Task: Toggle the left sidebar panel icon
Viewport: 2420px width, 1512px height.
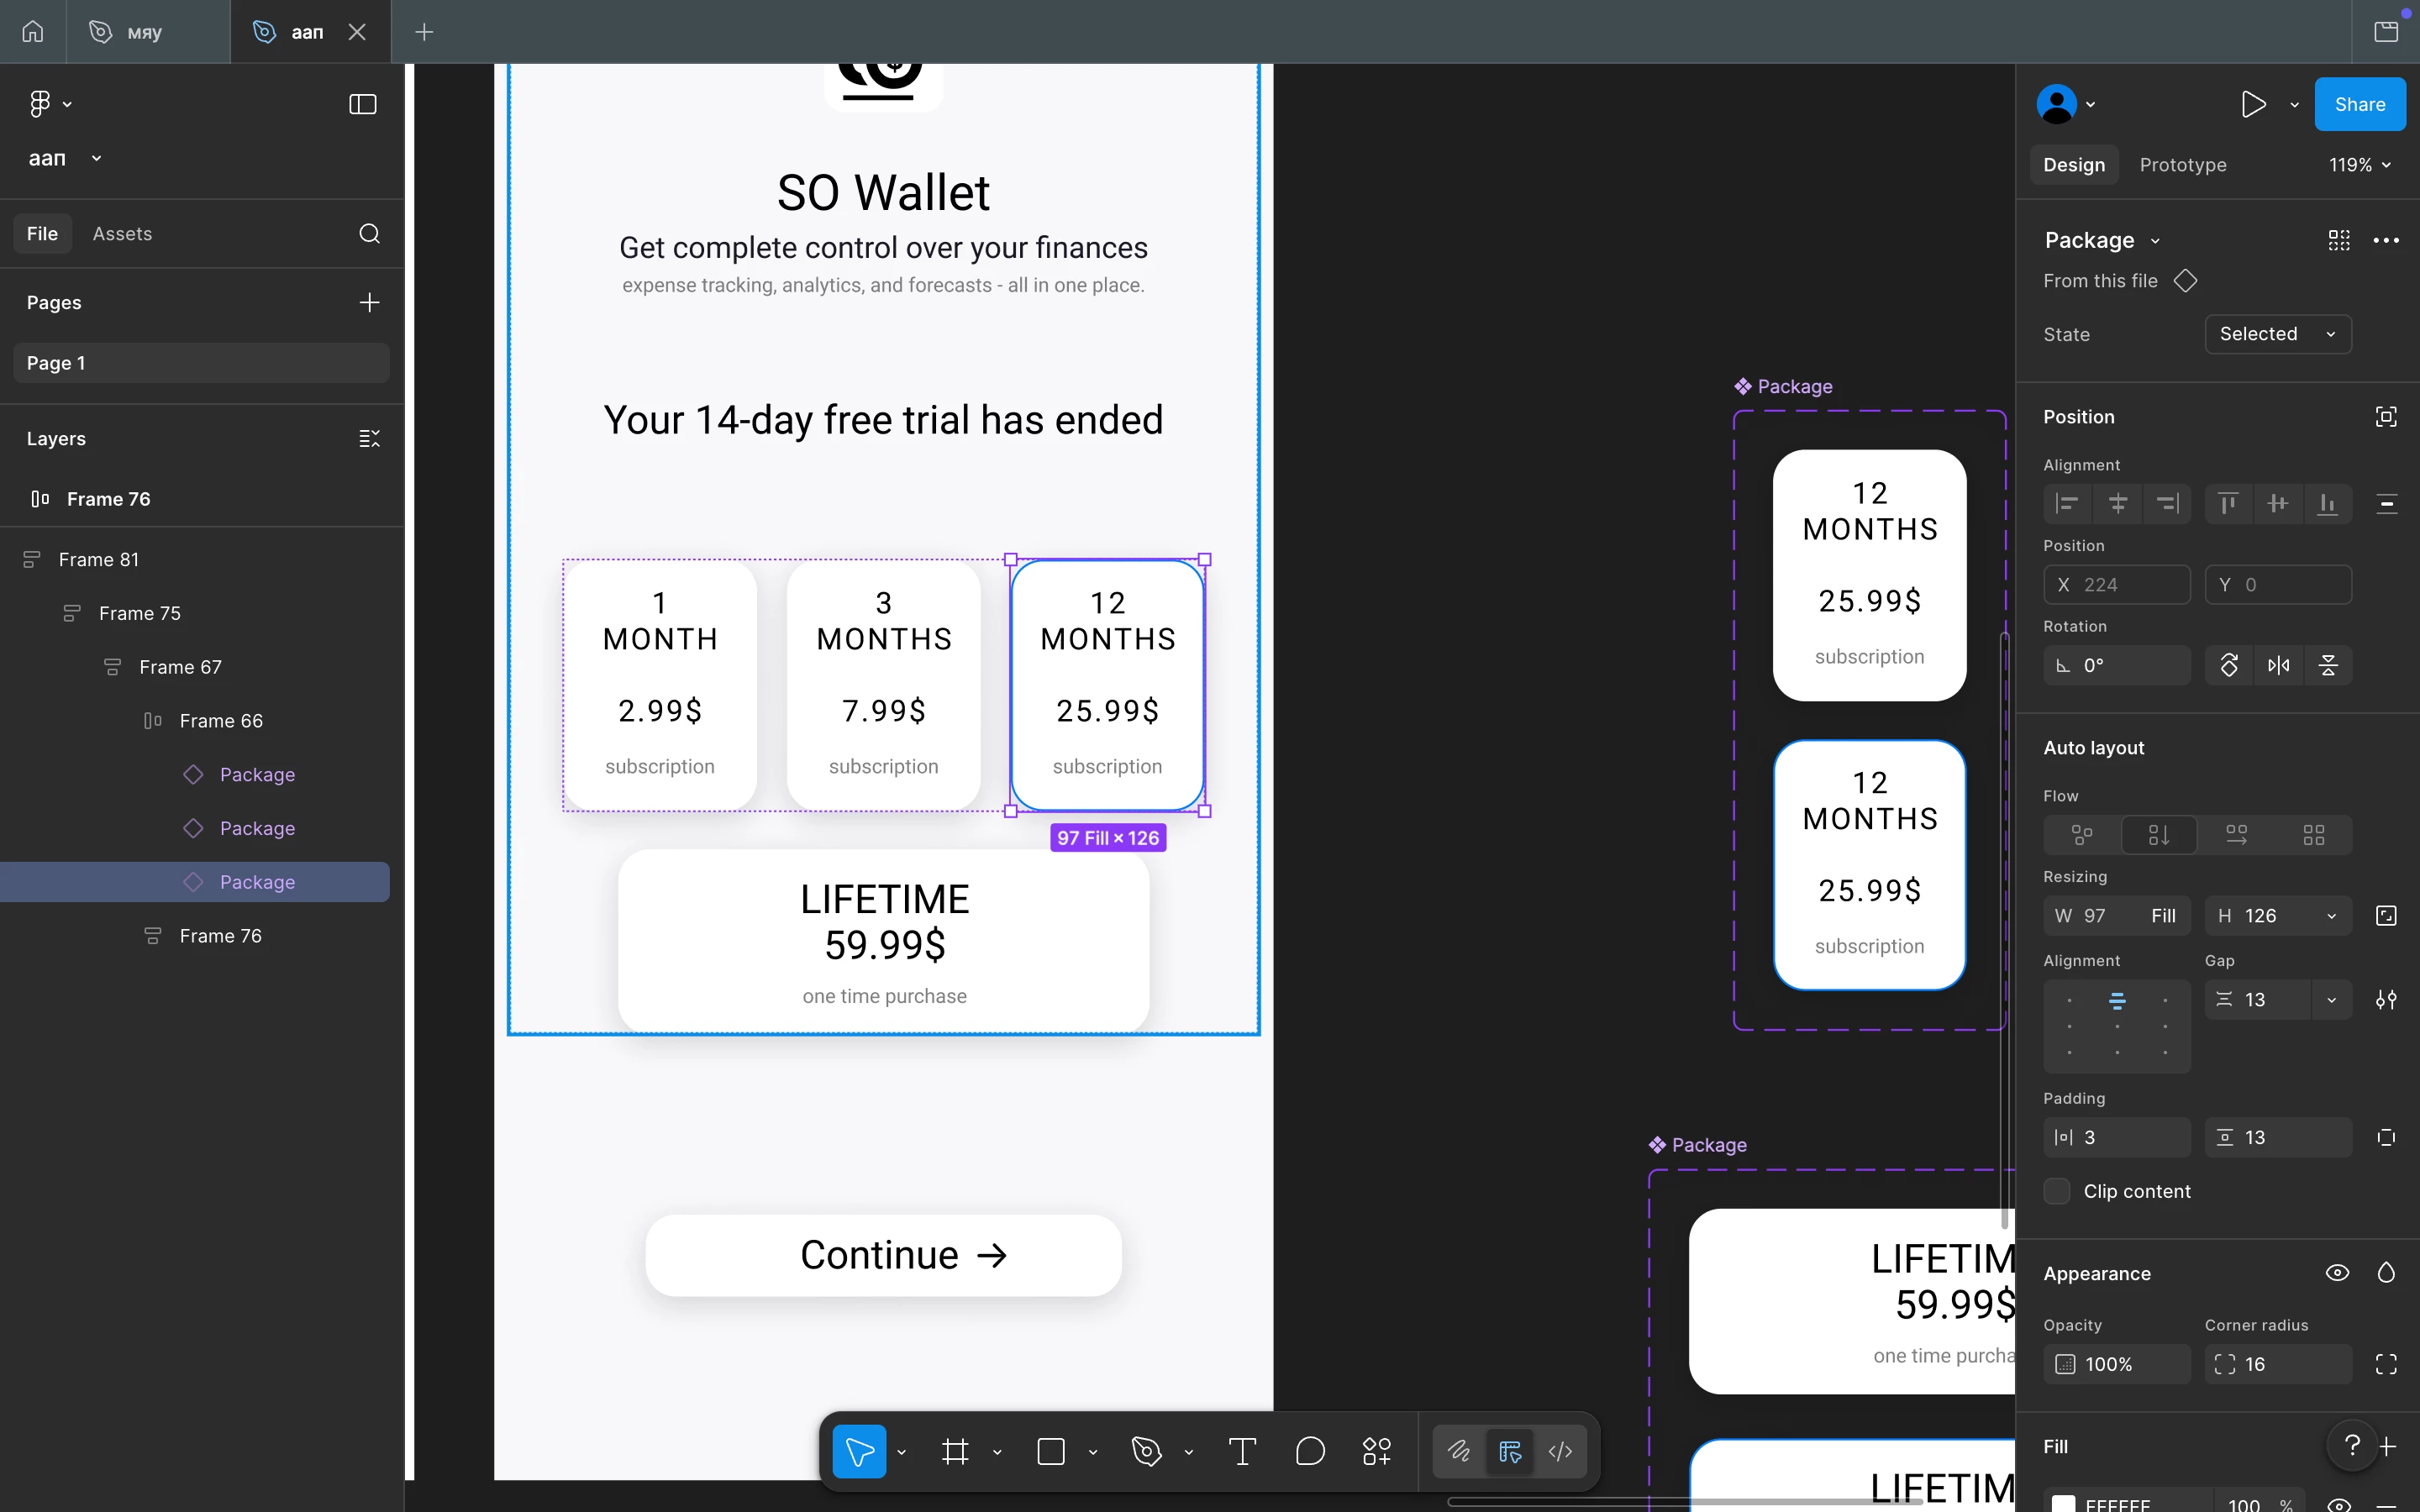Action: (362, 104)
